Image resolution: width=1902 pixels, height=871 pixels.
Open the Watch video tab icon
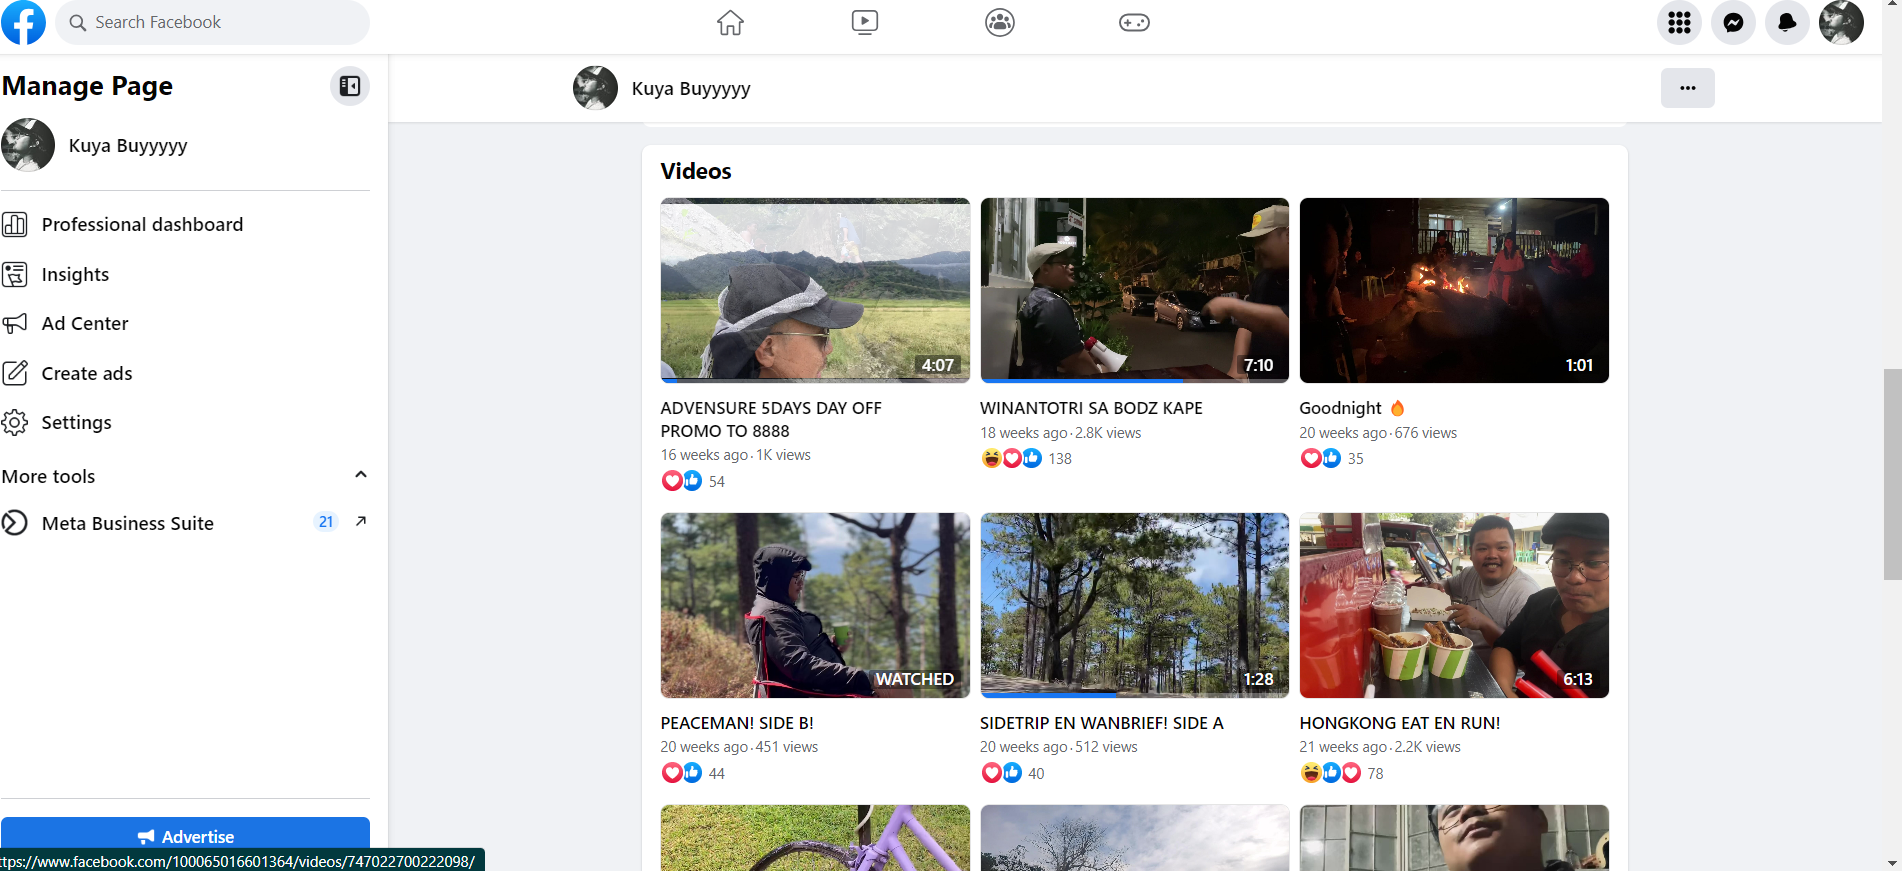point(865,22)
